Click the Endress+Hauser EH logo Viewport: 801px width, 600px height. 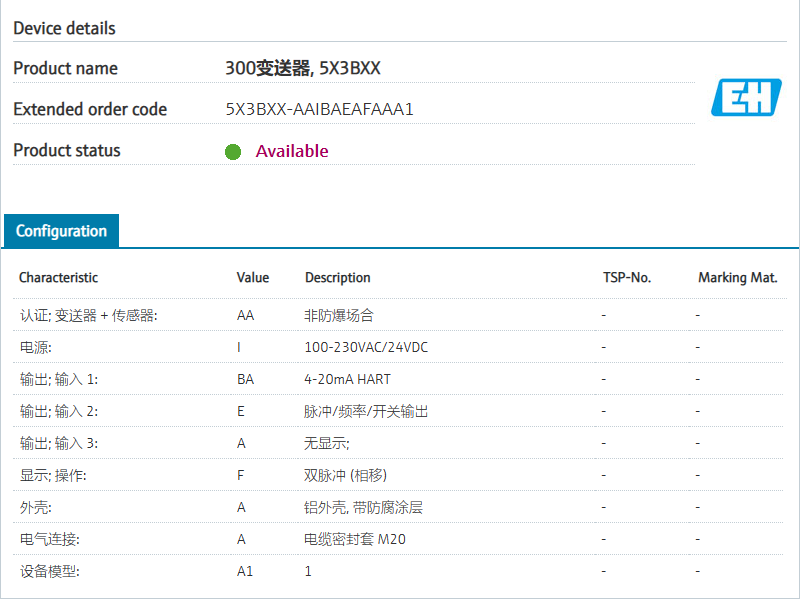tap(746, 98)
